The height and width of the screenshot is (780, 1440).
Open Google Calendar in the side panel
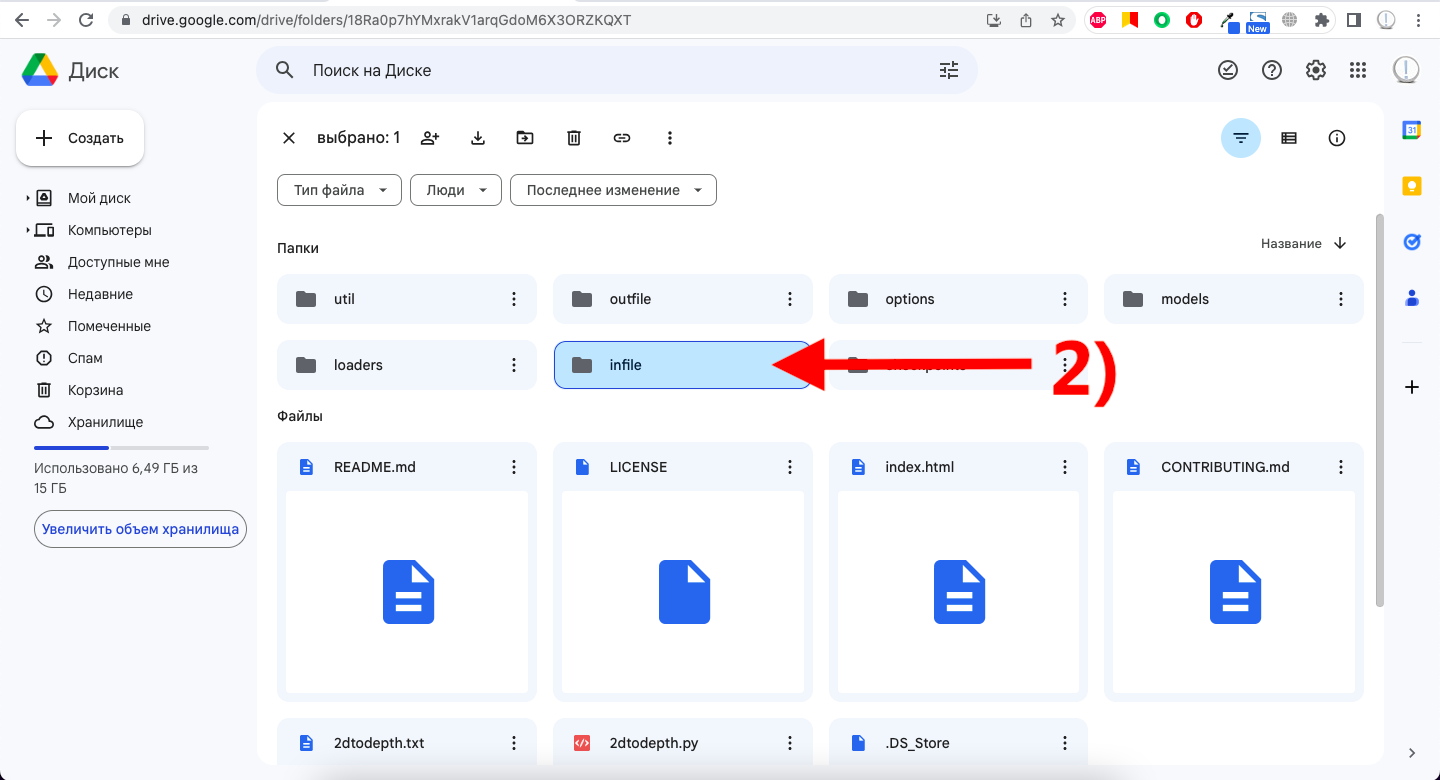click(1412, 130)
